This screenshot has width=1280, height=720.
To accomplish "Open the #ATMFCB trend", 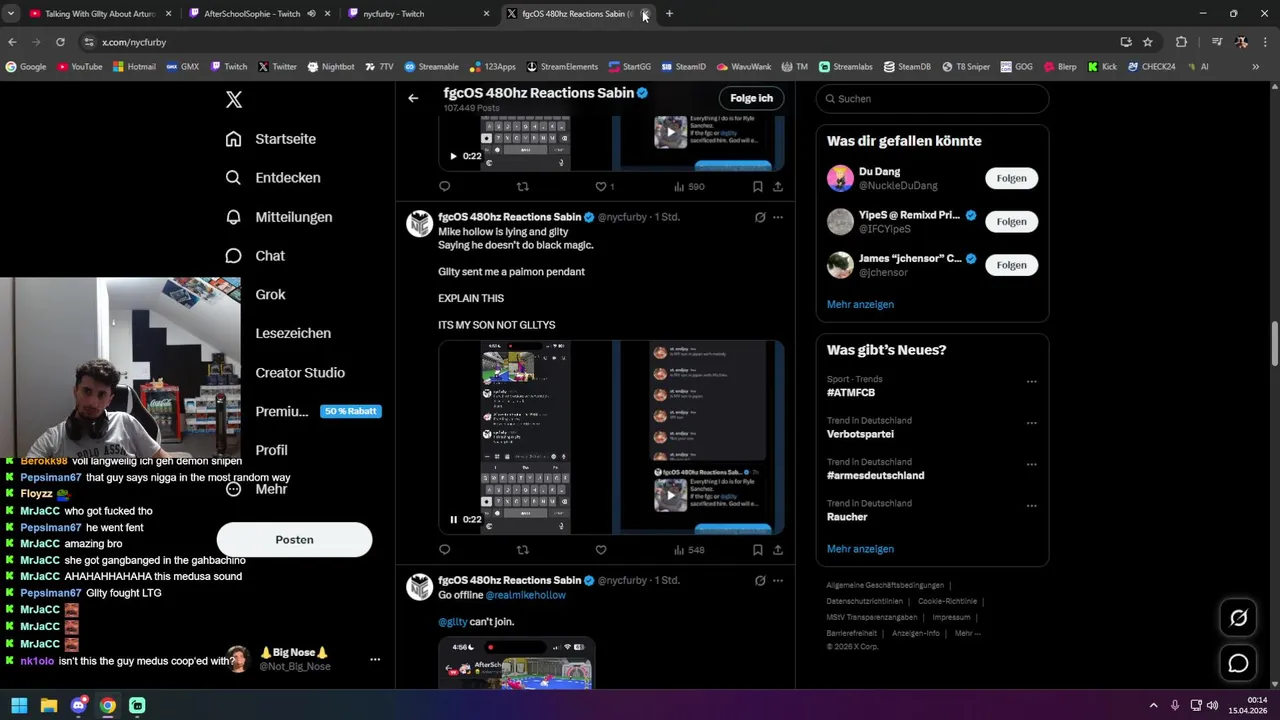I will [851, 393].
